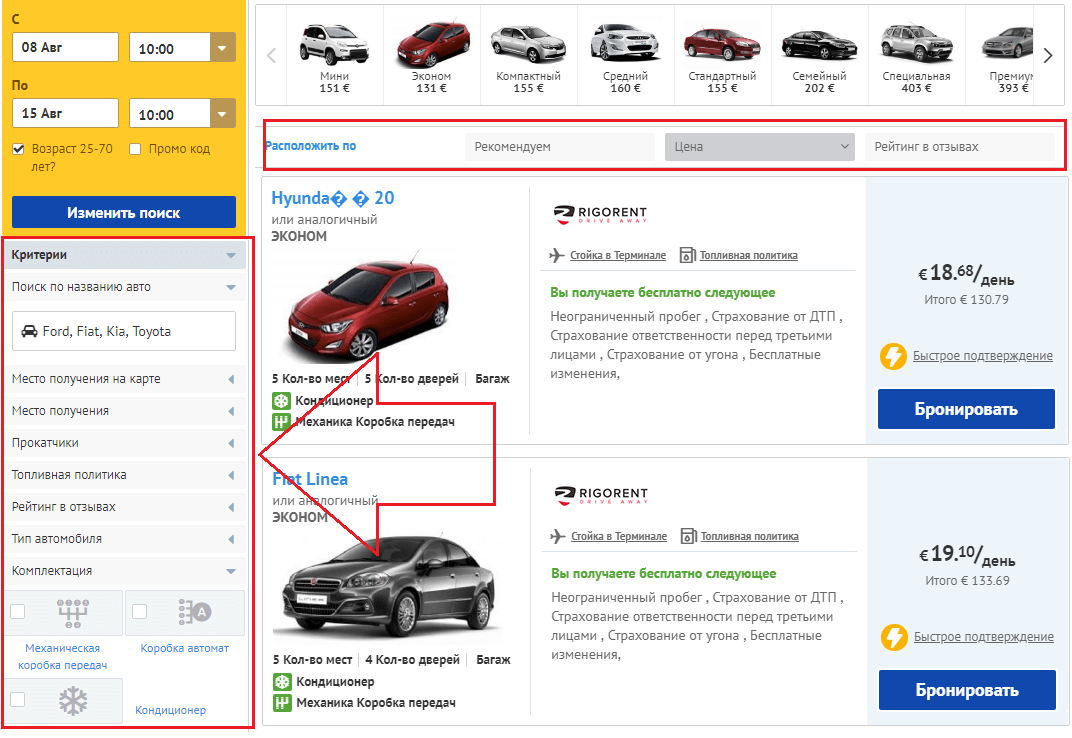
Task: Open pickup time 10:00 dropdown
Action: 222,47
